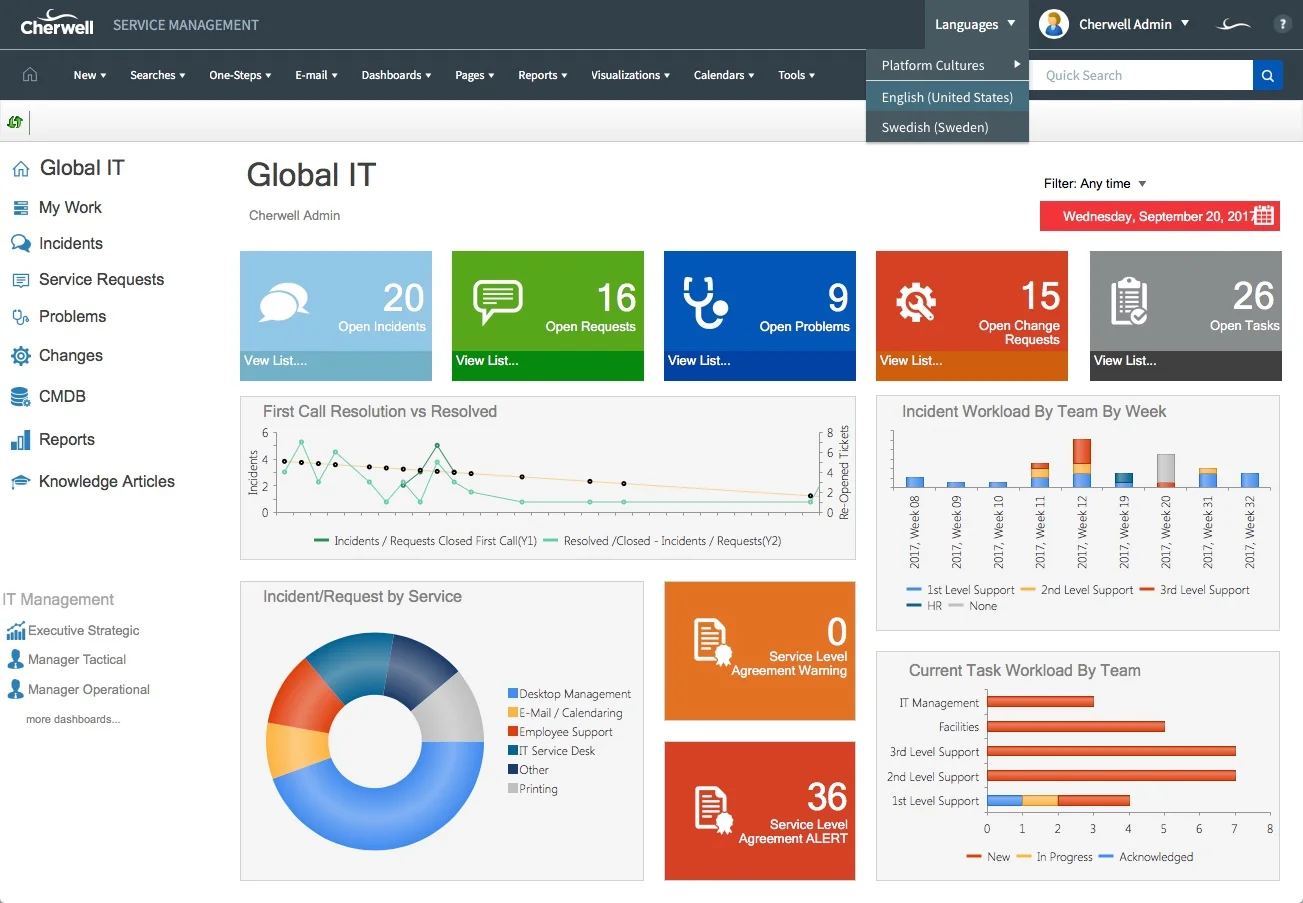
Task: Click View List on Open Incidents tile
Action: [x=275, y=360]
